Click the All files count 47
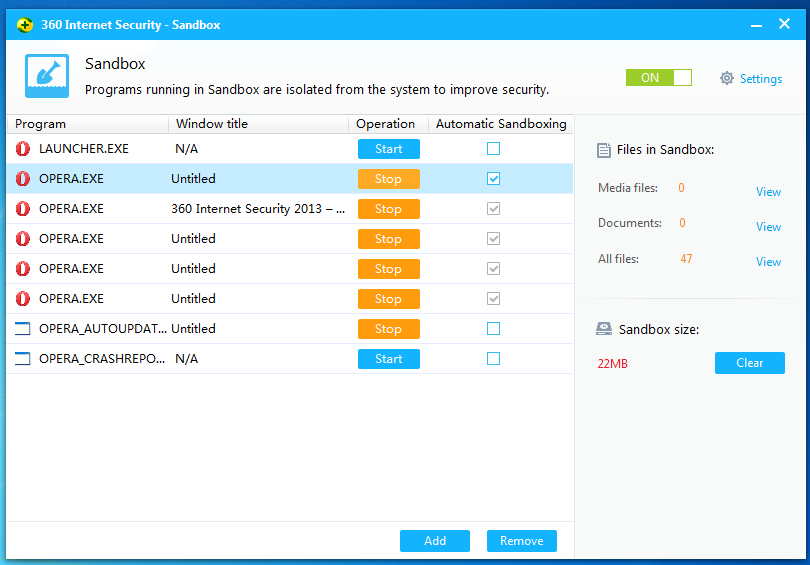 [686, 259]
